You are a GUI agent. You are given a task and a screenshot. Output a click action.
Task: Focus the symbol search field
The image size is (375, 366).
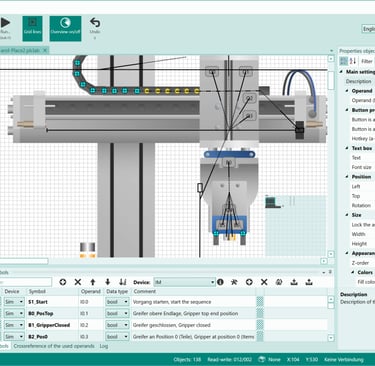tap(26, 282)
